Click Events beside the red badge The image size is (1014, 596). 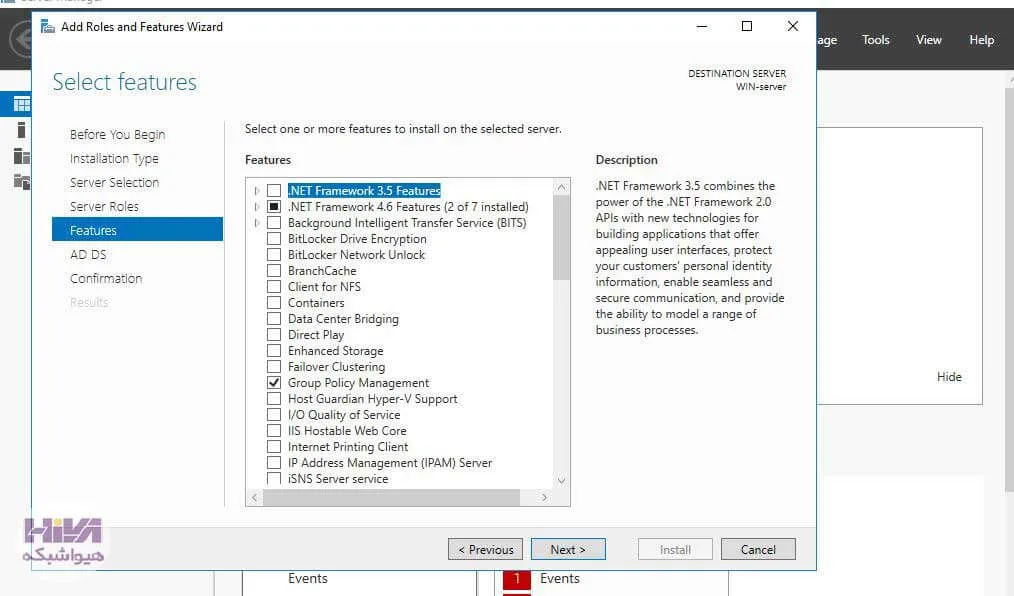559,579
